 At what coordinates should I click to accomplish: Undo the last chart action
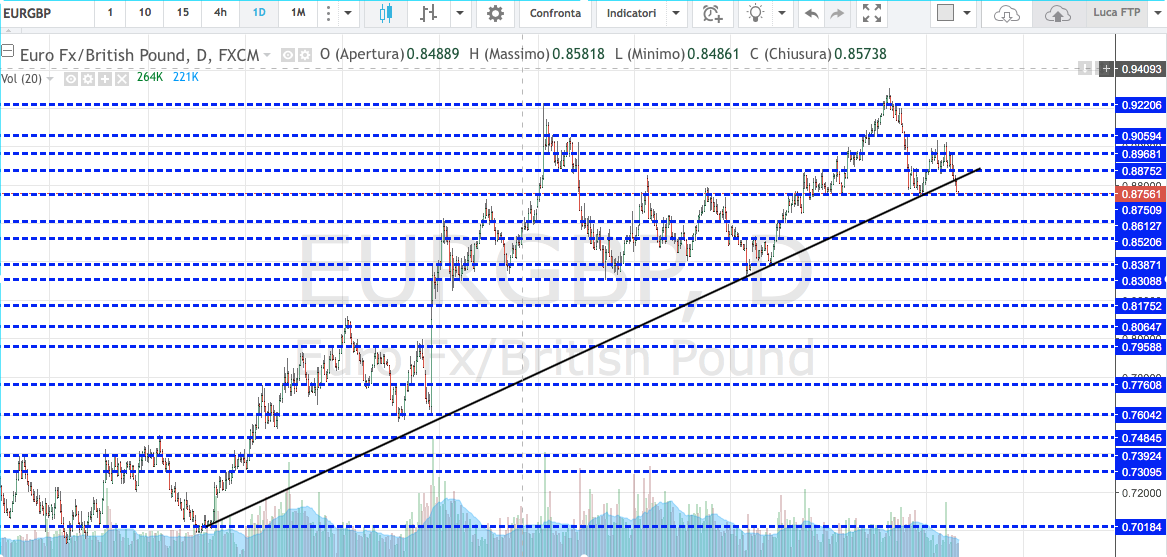811,13
